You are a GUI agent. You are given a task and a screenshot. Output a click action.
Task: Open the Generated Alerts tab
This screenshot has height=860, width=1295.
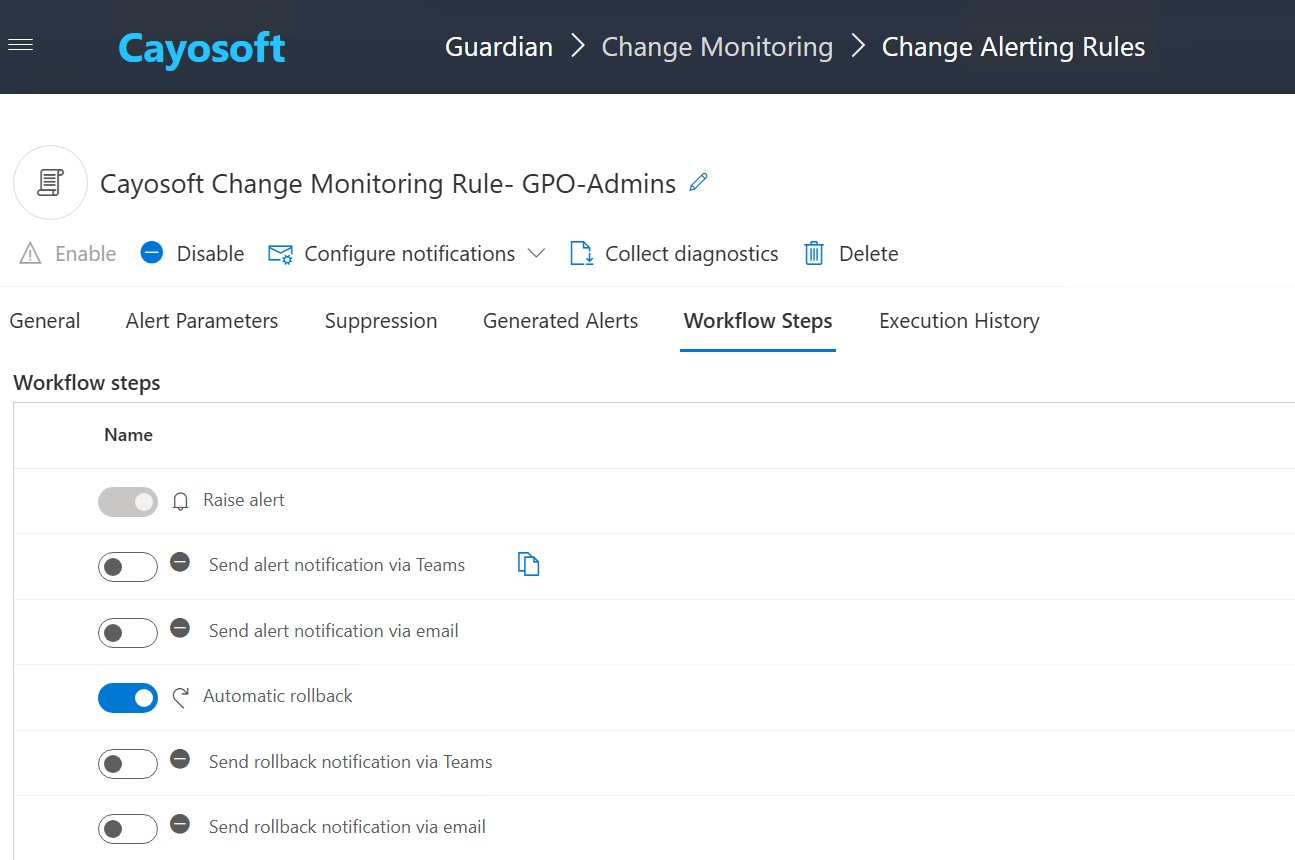click(560, 321)
